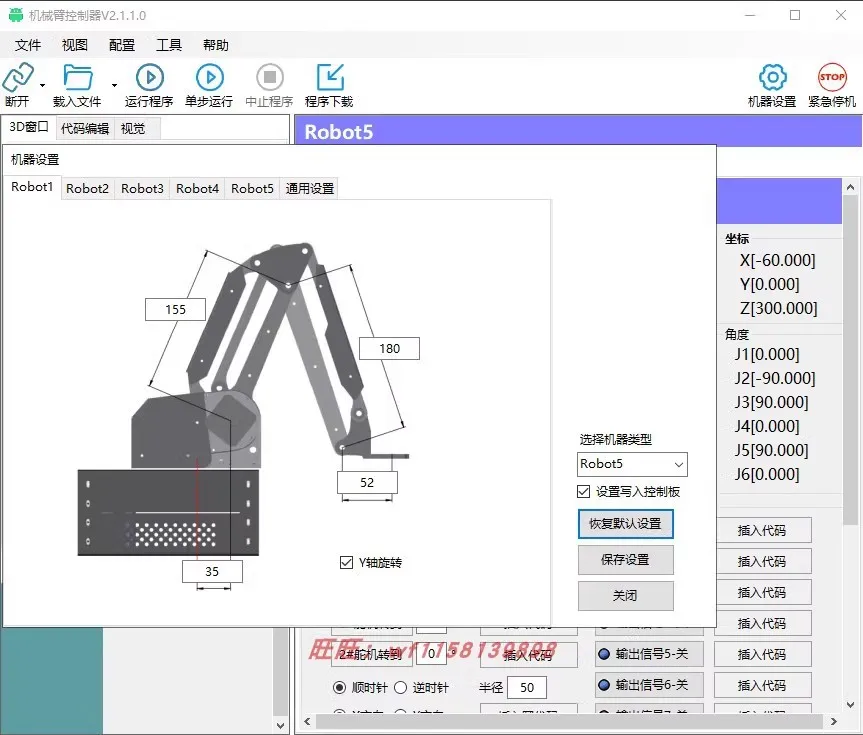The width and height of the screenshot is (863, 735).
Task: Click the Y[0.000] coordinate value
Action: (769, 285)
